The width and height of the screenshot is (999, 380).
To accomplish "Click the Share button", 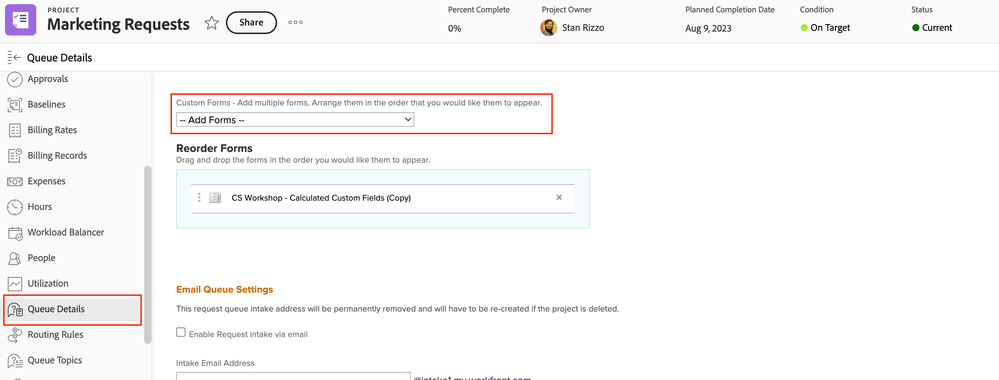I will tap(251, 22).
